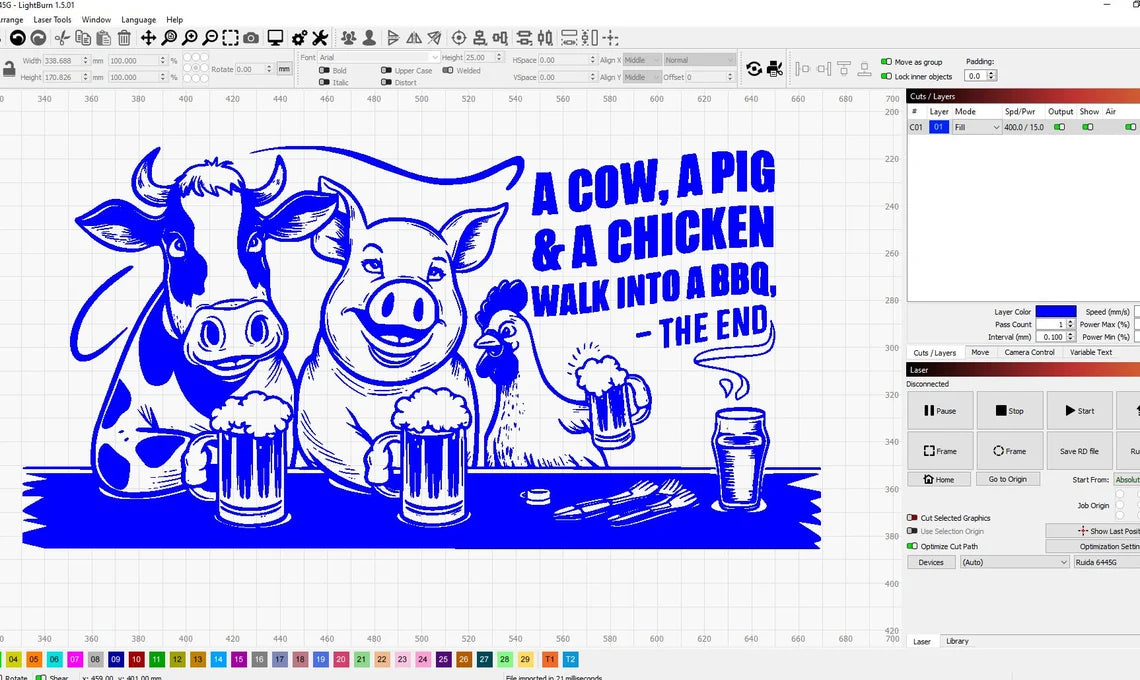Viewport: 1140px width, 680px height.
Task: Open device settings wrench and screwdriver icon
Action: tap(320, 38)
